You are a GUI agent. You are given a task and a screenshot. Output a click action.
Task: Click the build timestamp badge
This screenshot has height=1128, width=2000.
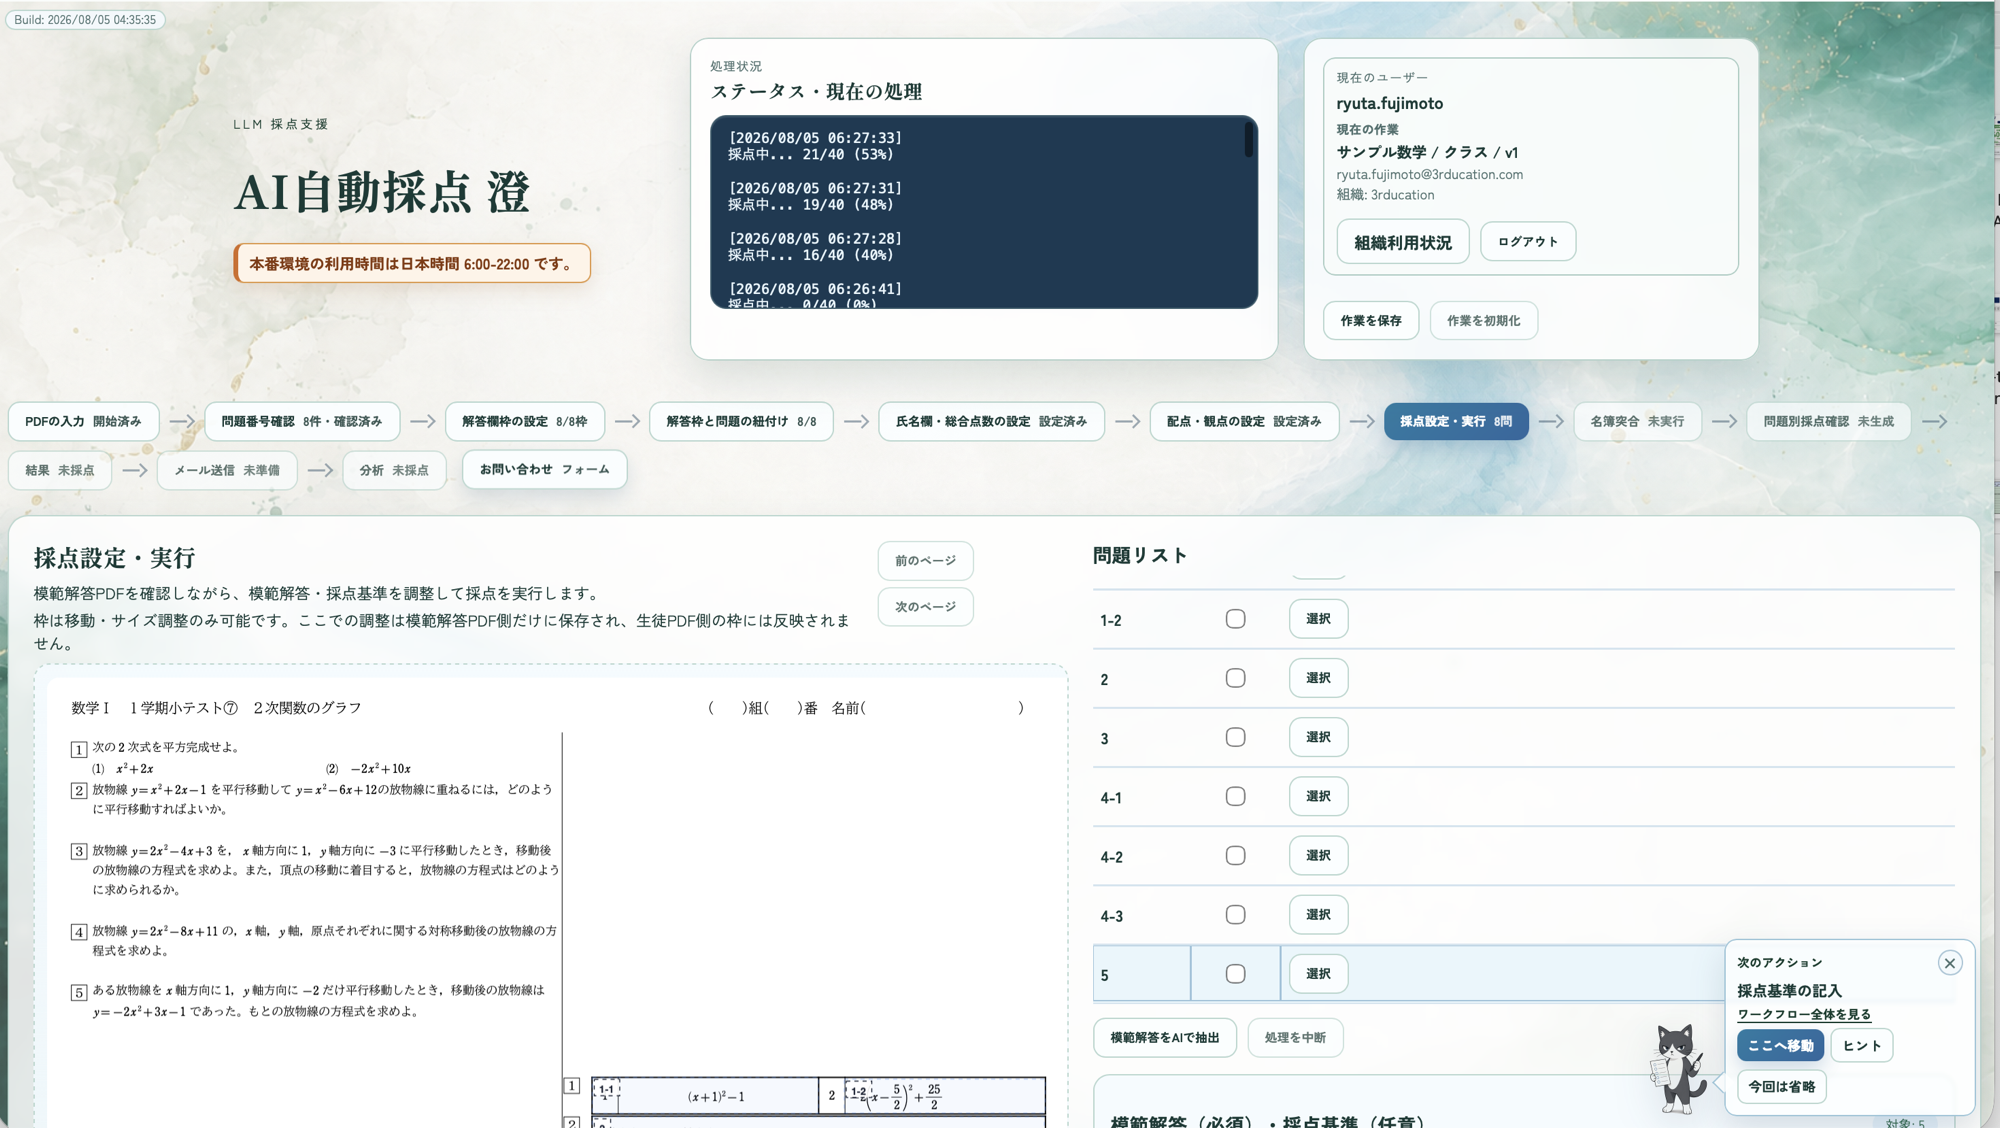(x=85, y=19)
